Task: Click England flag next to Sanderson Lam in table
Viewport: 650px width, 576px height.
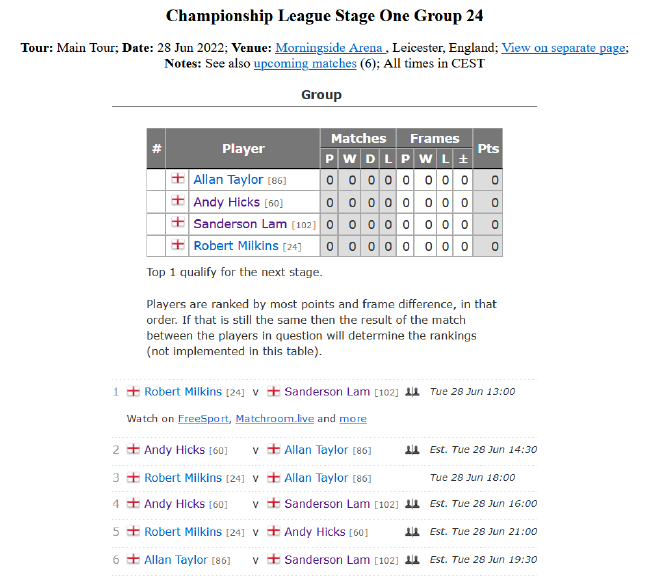Action: (x=178, y=224)
